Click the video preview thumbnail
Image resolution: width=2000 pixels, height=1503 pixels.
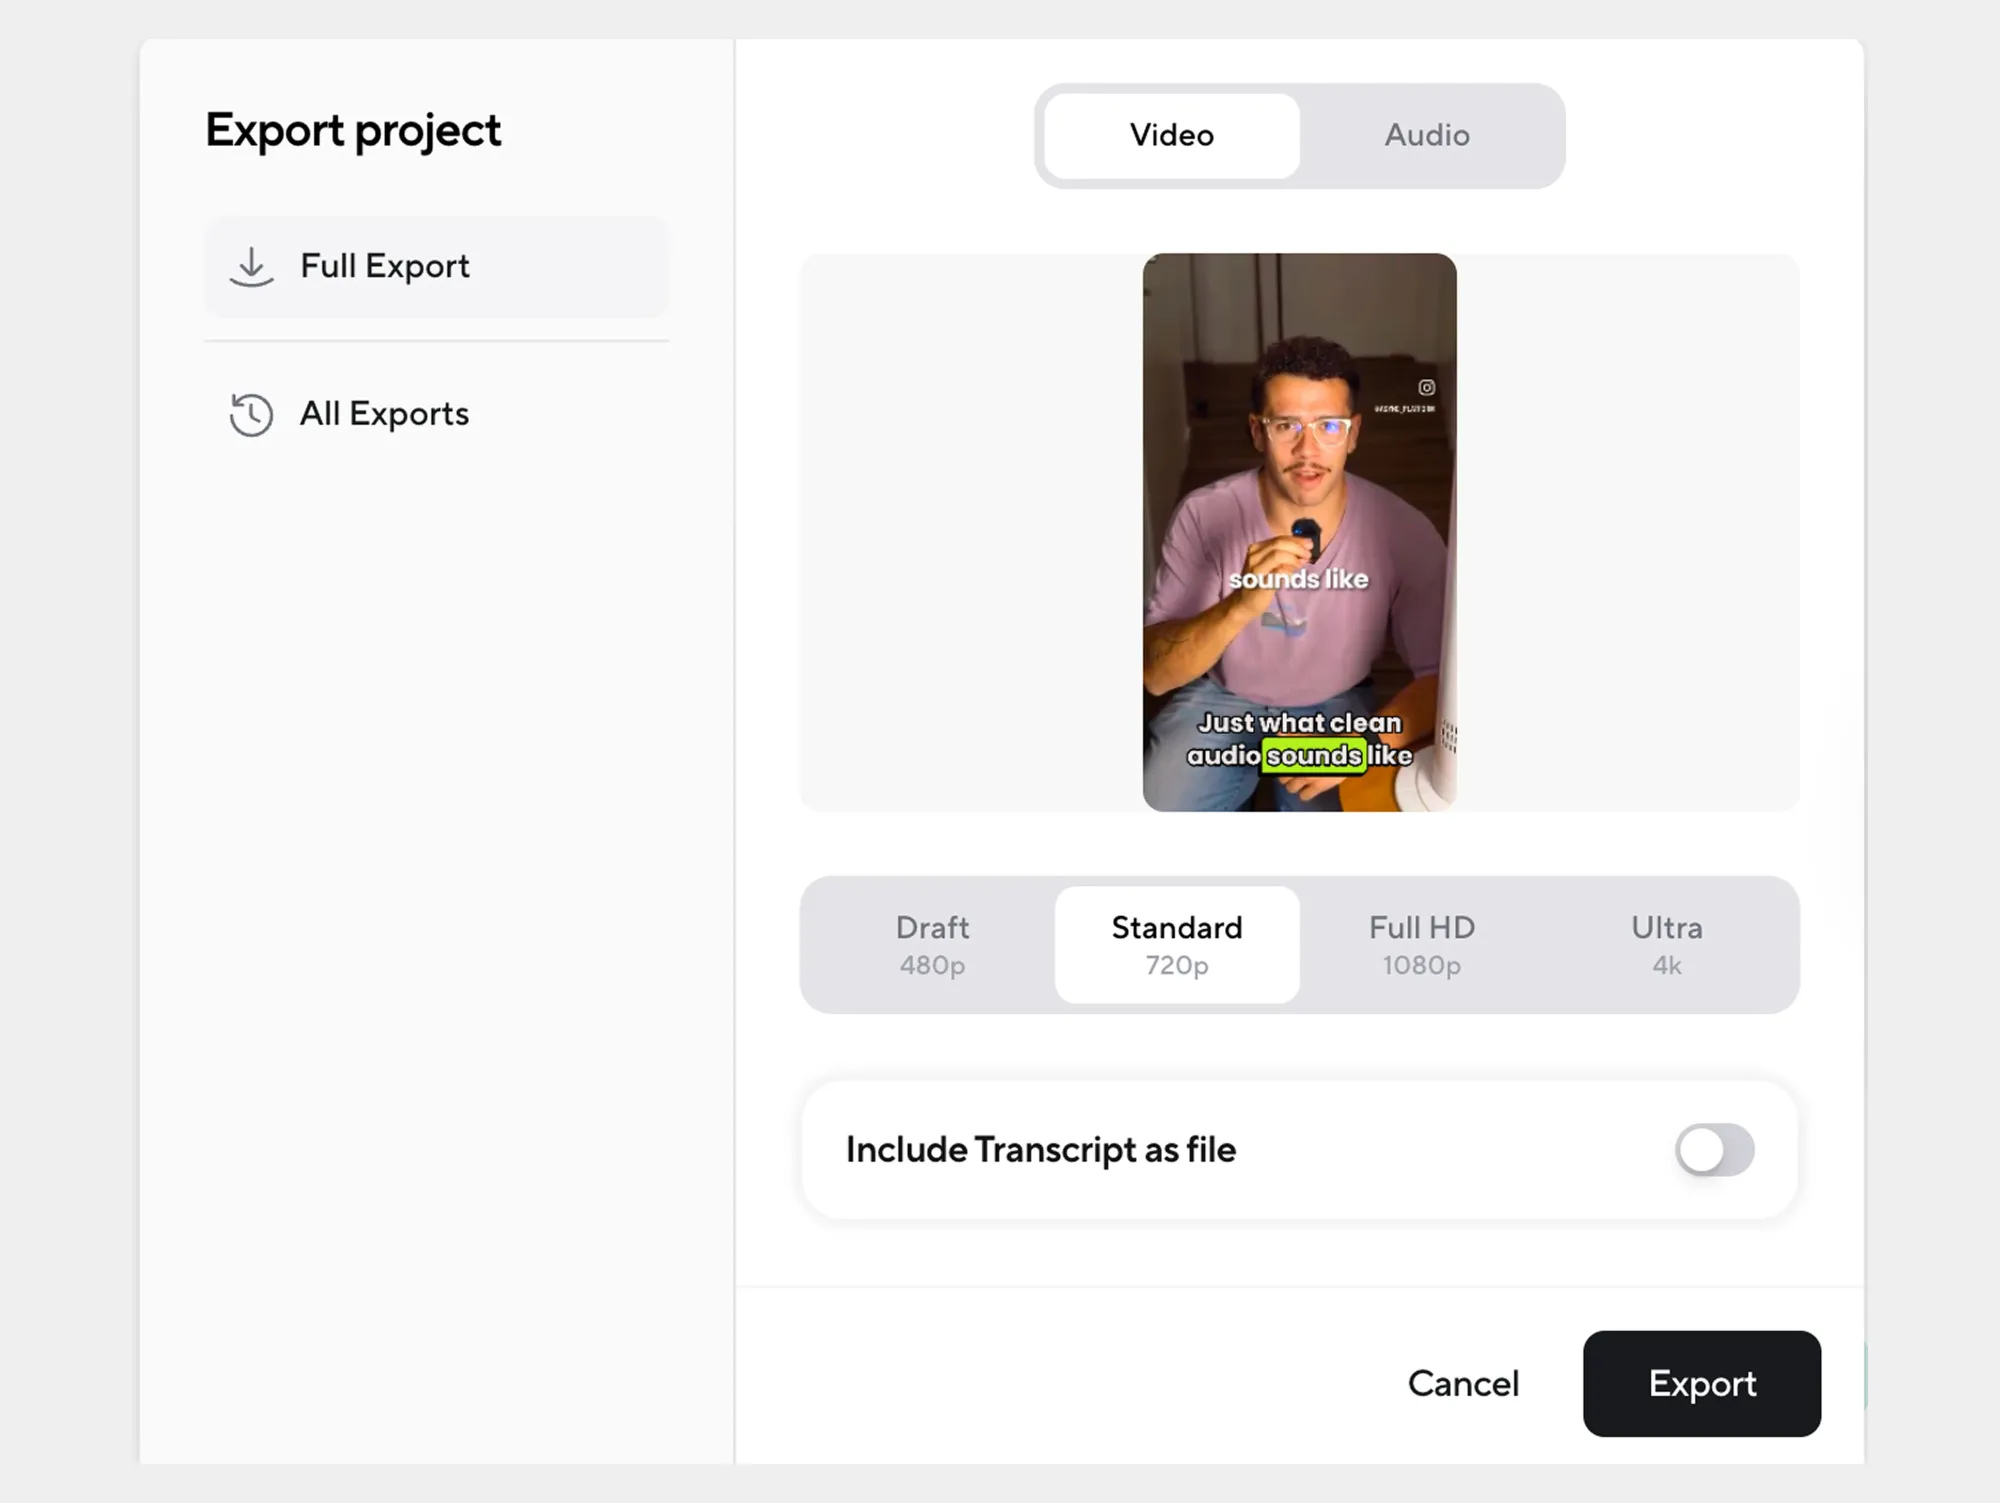coord(1299,480)
